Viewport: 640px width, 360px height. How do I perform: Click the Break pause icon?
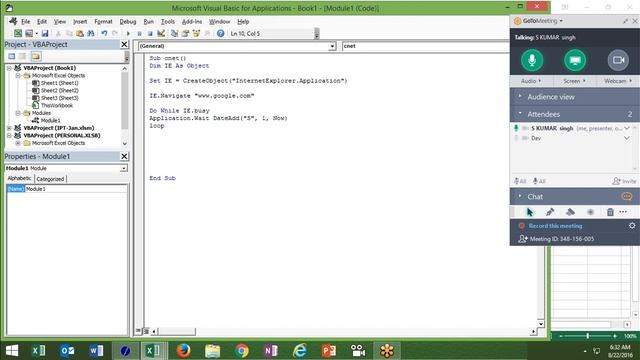point(139,33)
